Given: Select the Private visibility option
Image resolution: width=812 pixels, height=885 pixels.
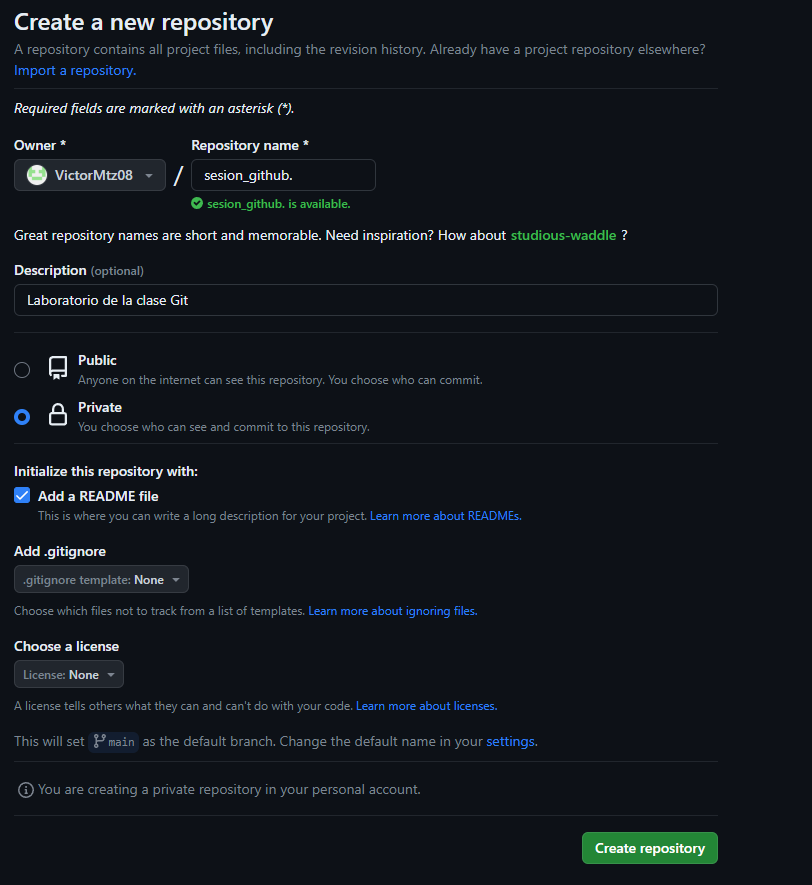Looking at the screenshot, I should click(21, 417).
